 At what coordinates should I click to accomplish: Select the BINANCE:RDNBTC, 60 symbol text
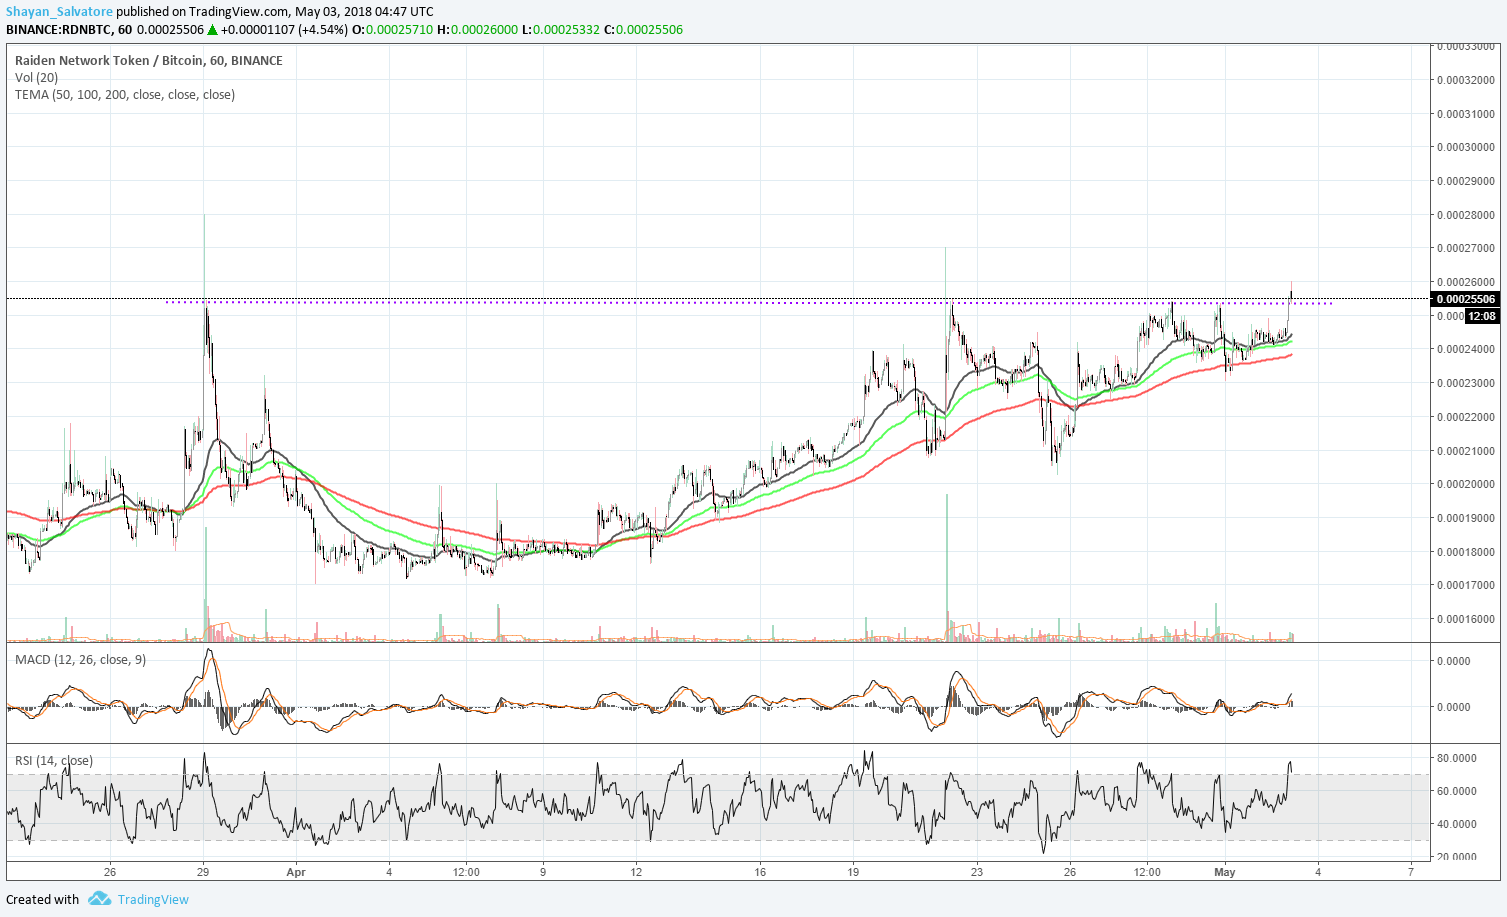point(69,29)
